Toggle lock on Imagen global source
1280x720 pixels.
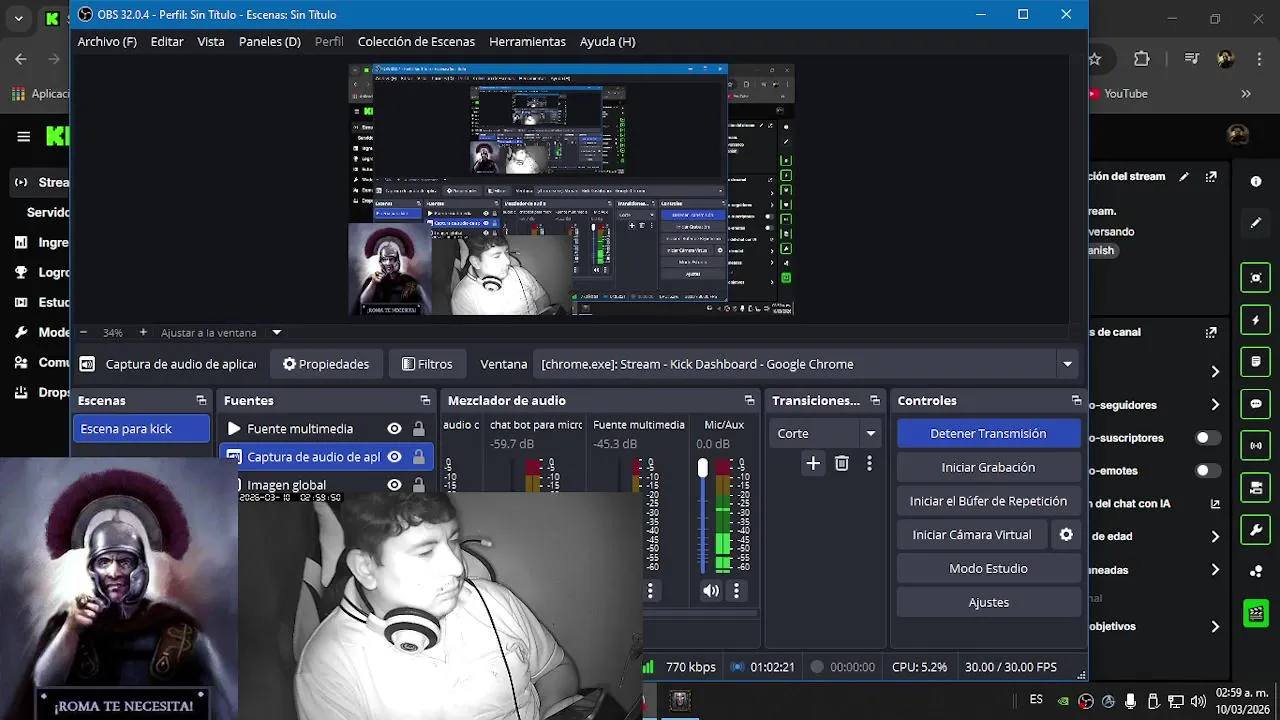[x=418, y=485]
